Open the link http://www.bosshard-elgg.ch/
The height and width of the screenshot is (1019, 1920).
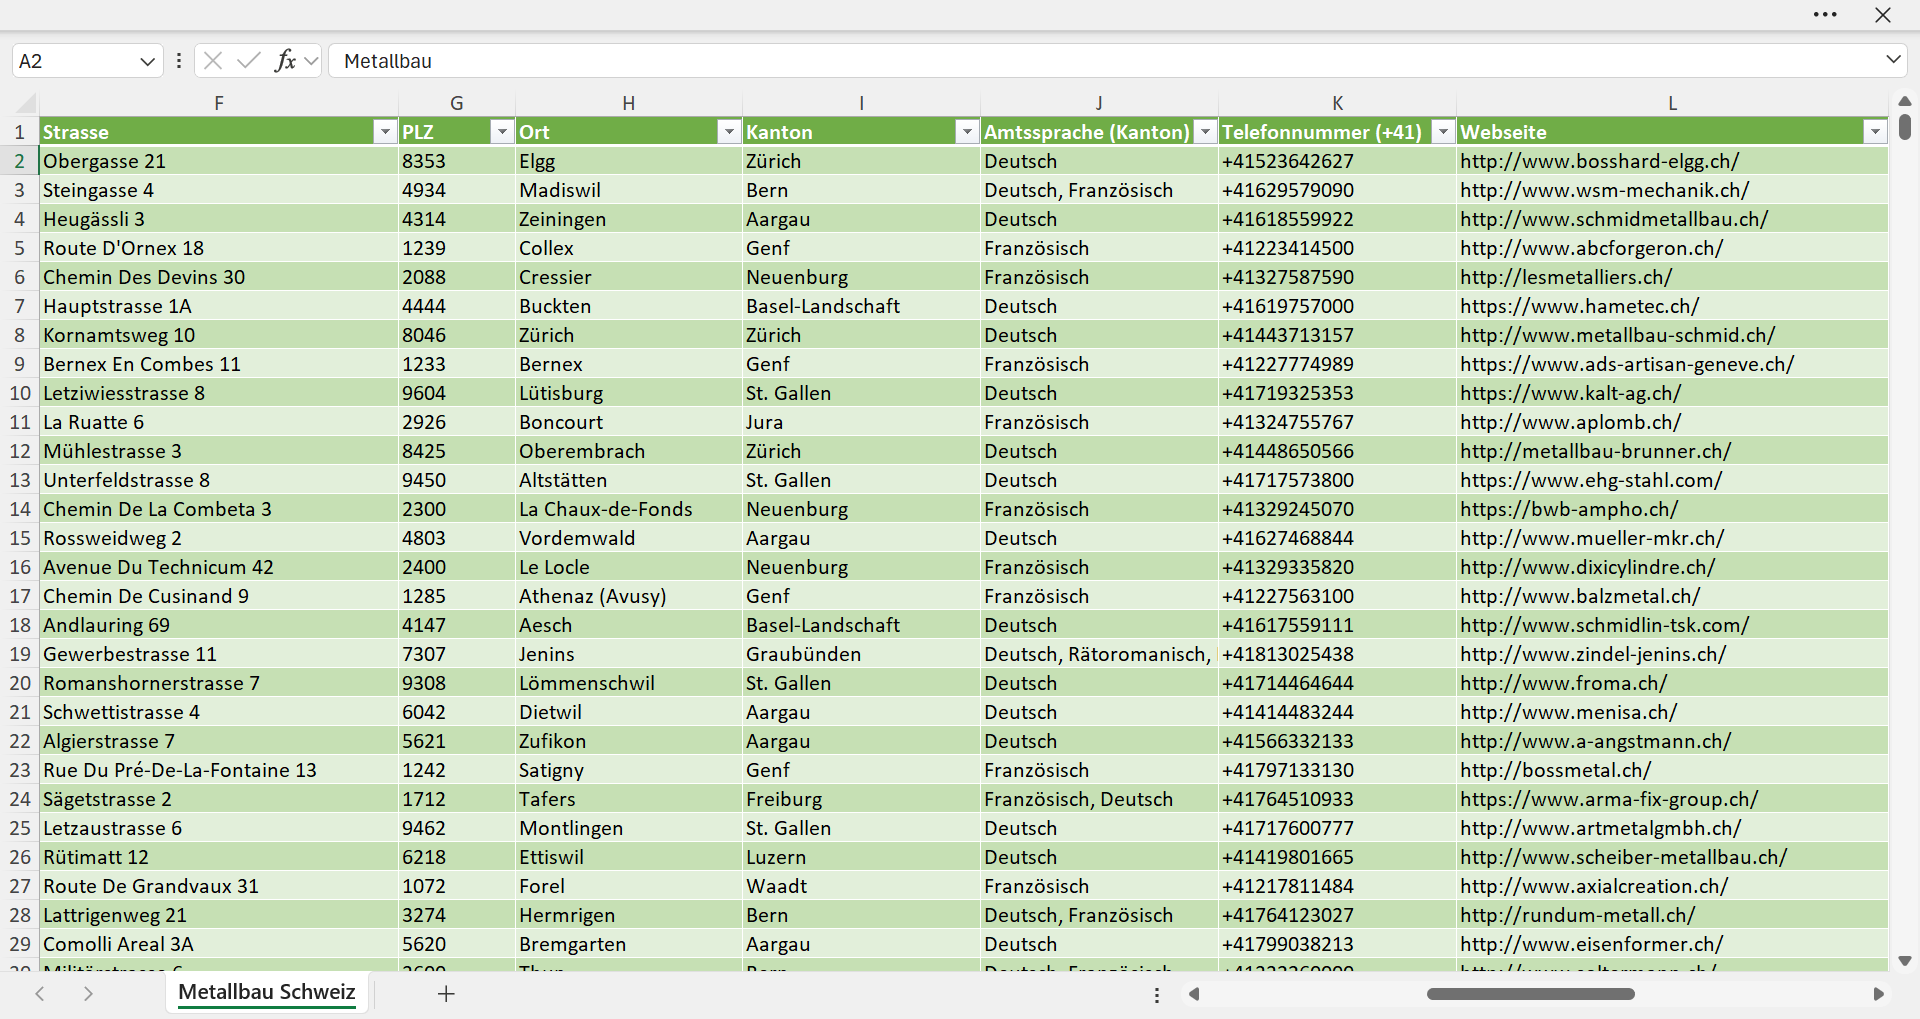(x=1599, y=161)
